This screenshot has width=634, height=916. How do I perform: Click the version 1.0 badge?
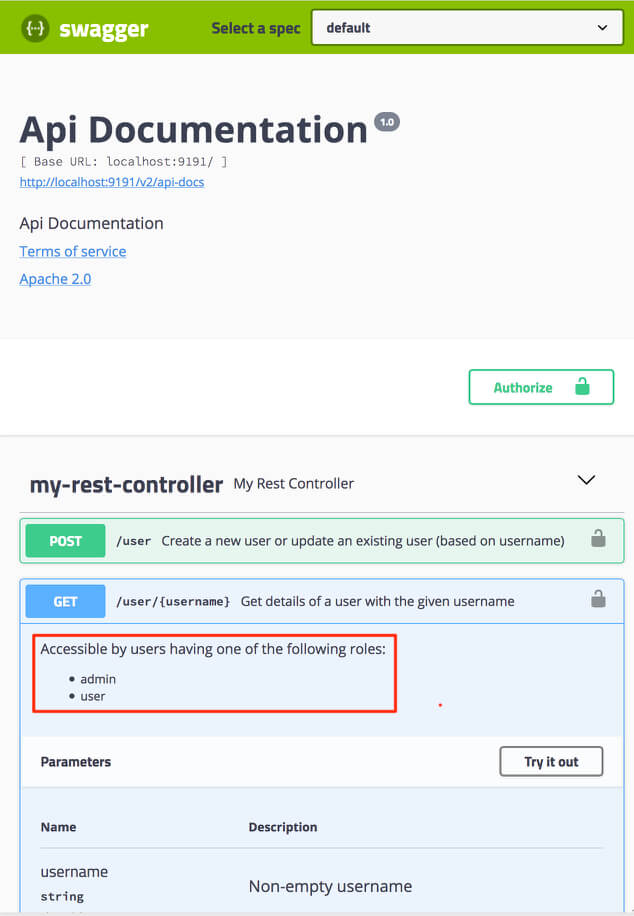[x=386, y=122]
